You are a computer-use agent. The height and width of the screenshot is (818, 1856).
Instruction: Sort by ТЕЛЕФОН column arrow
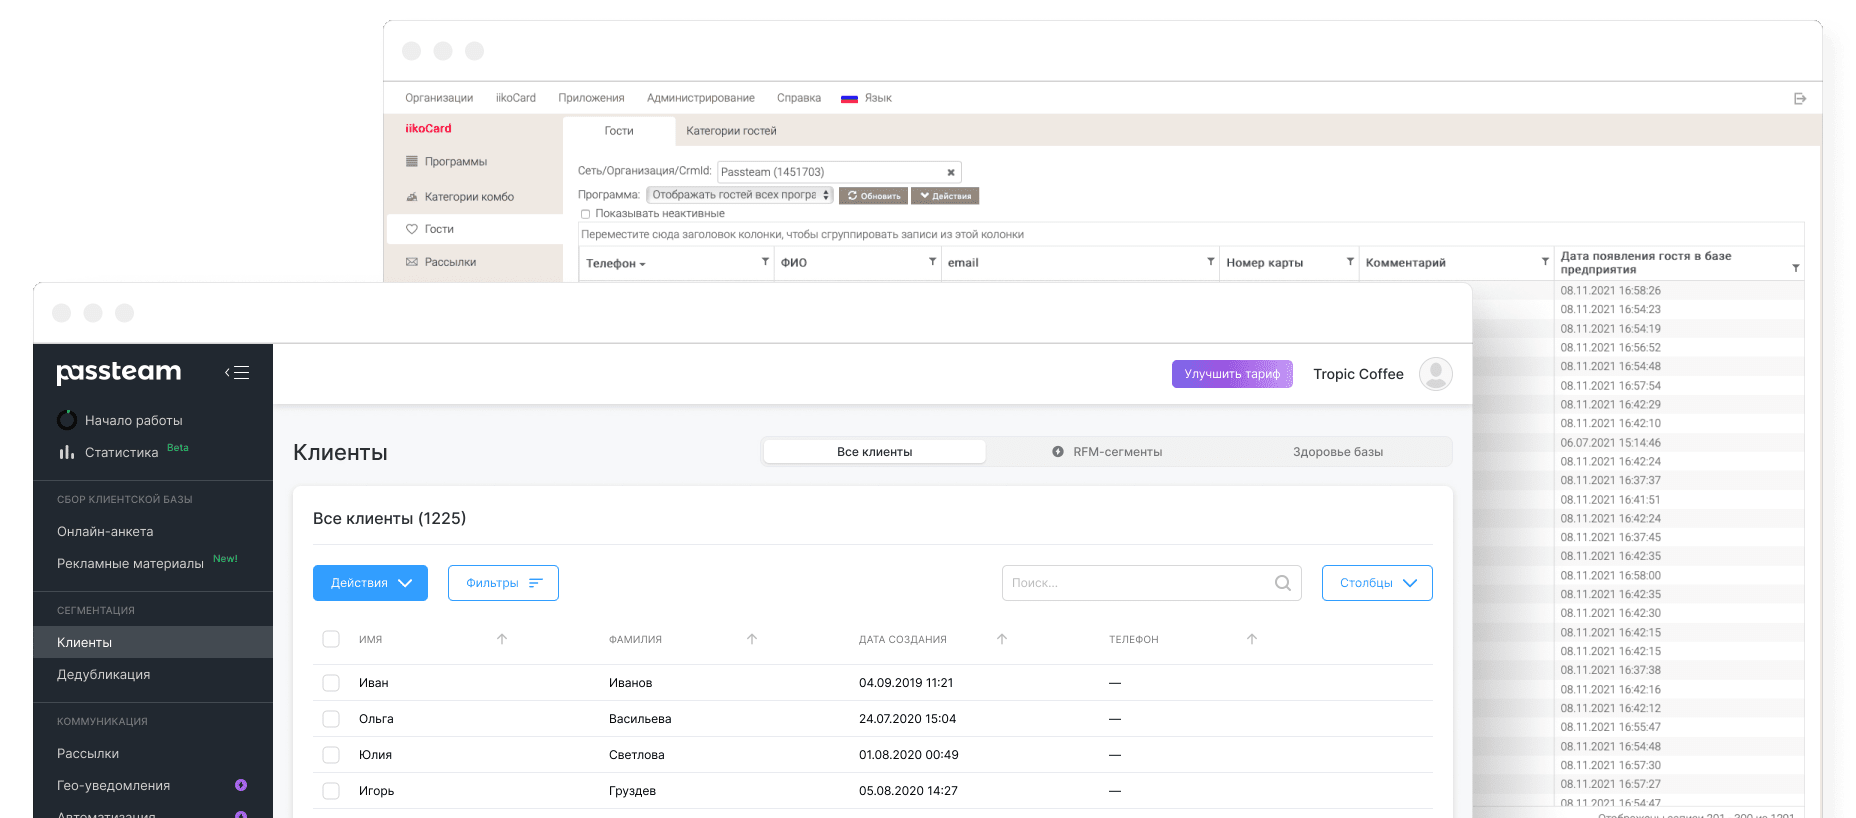[x=1252, y=639]
